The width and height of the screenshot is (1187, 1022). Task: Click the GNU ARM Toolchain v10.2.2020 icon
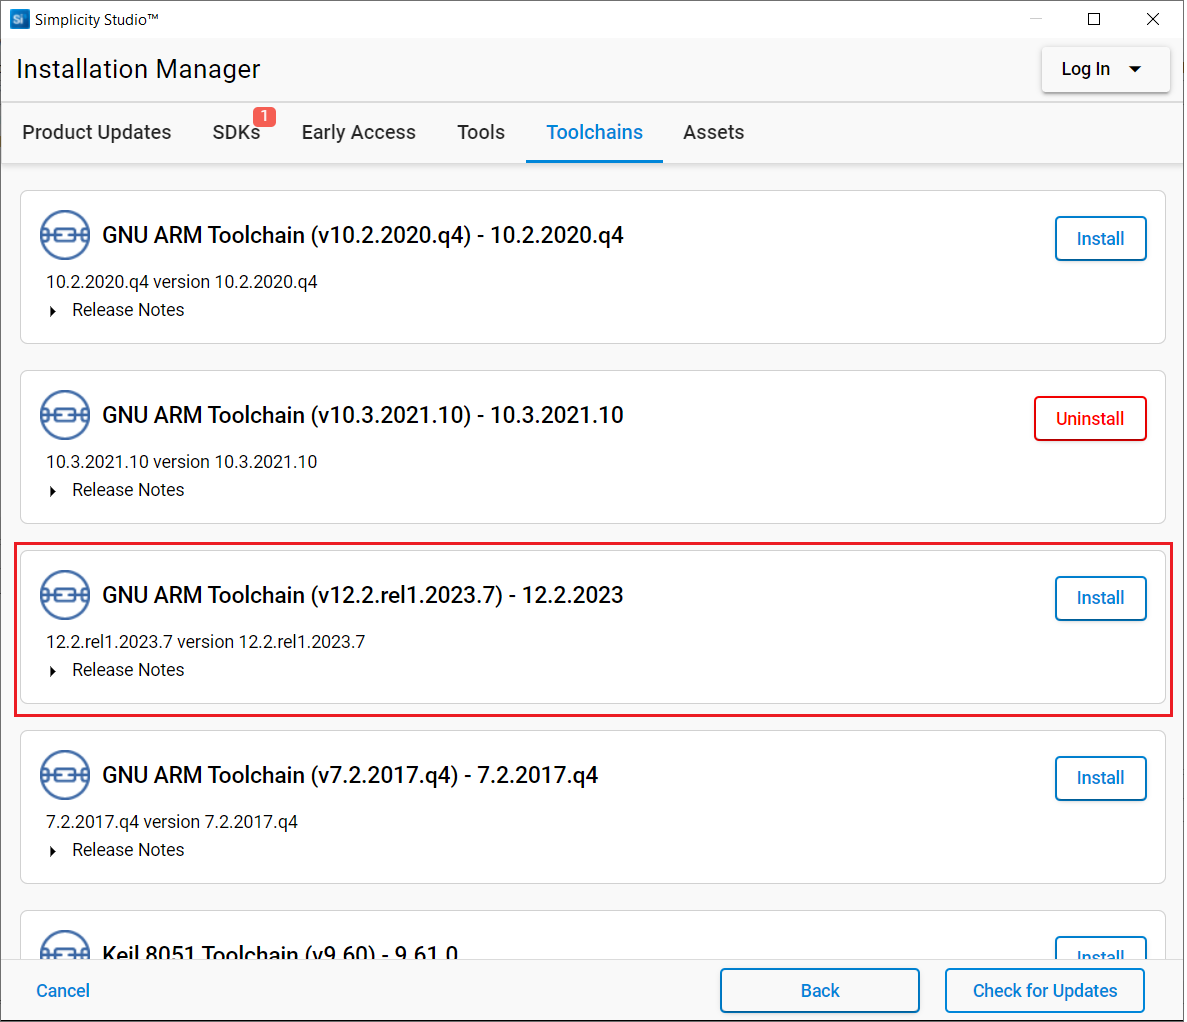pos(64,235)
